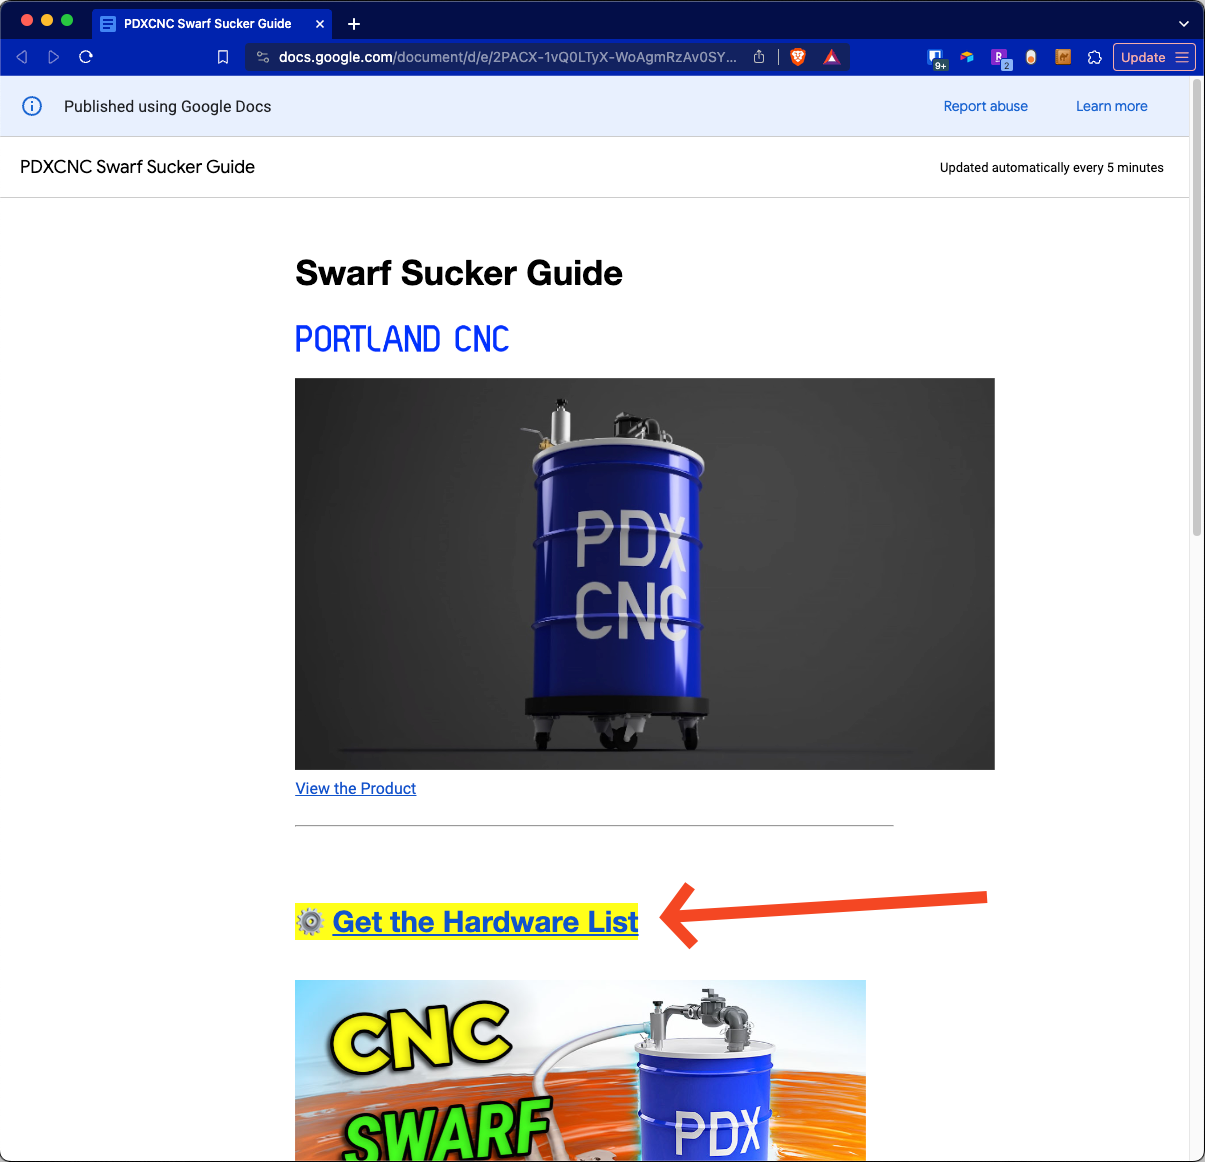
Task: Reload the current page
Action: [86, 57]
